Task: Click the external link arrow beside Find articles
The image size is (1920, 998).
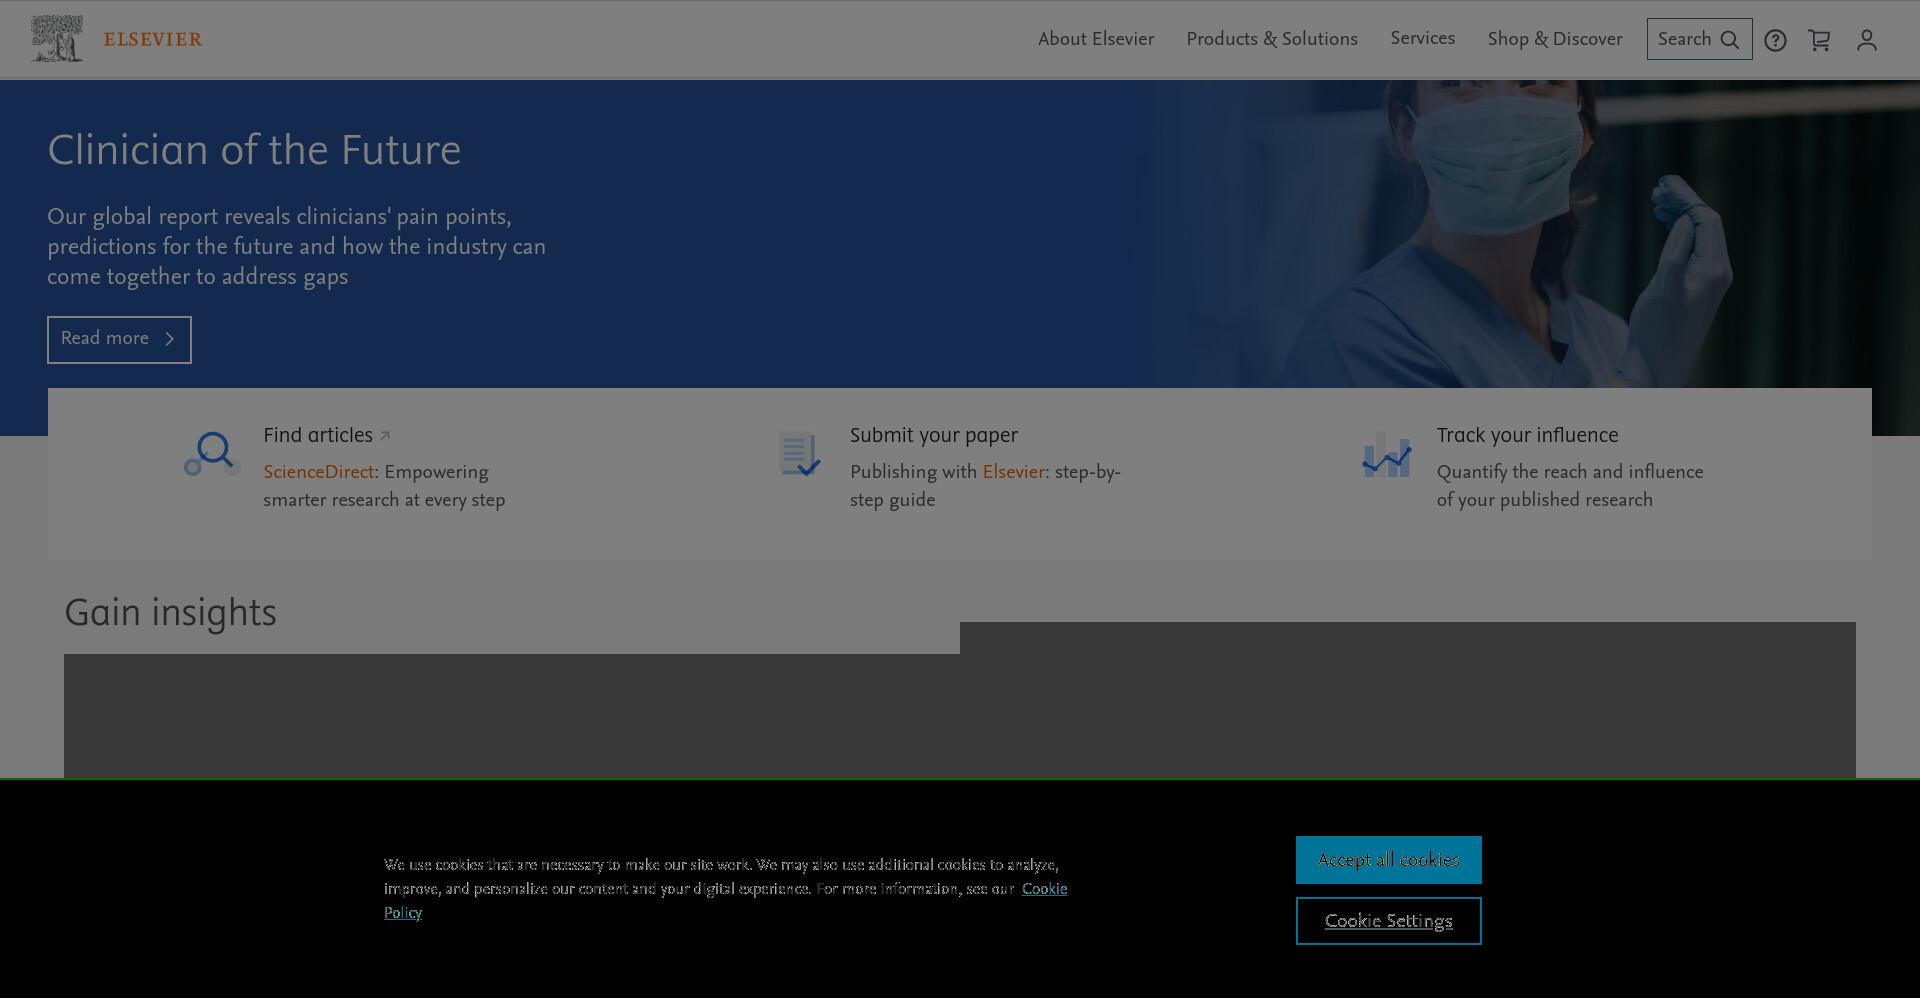Action: click(385, 436)
